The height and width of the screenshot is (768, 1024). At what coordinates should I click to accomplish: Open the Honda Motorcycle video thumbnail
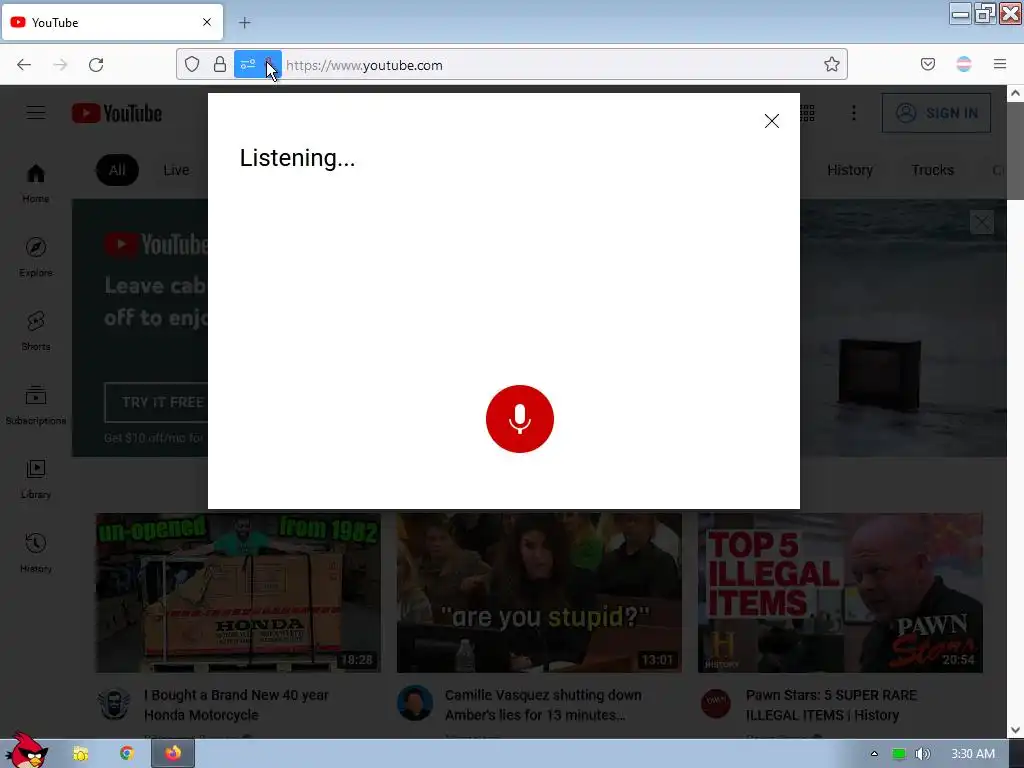(238, 593)
